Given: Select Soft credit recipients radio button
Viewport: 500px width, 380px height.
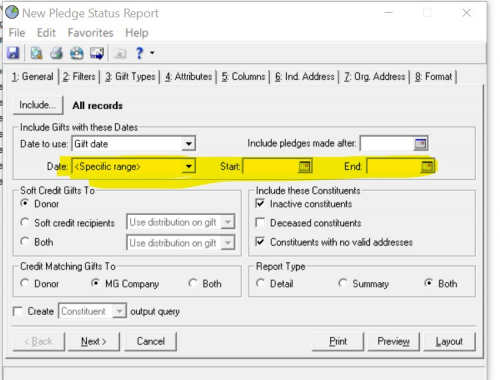Looking at the screenshot, I should (x=25, y=222).
